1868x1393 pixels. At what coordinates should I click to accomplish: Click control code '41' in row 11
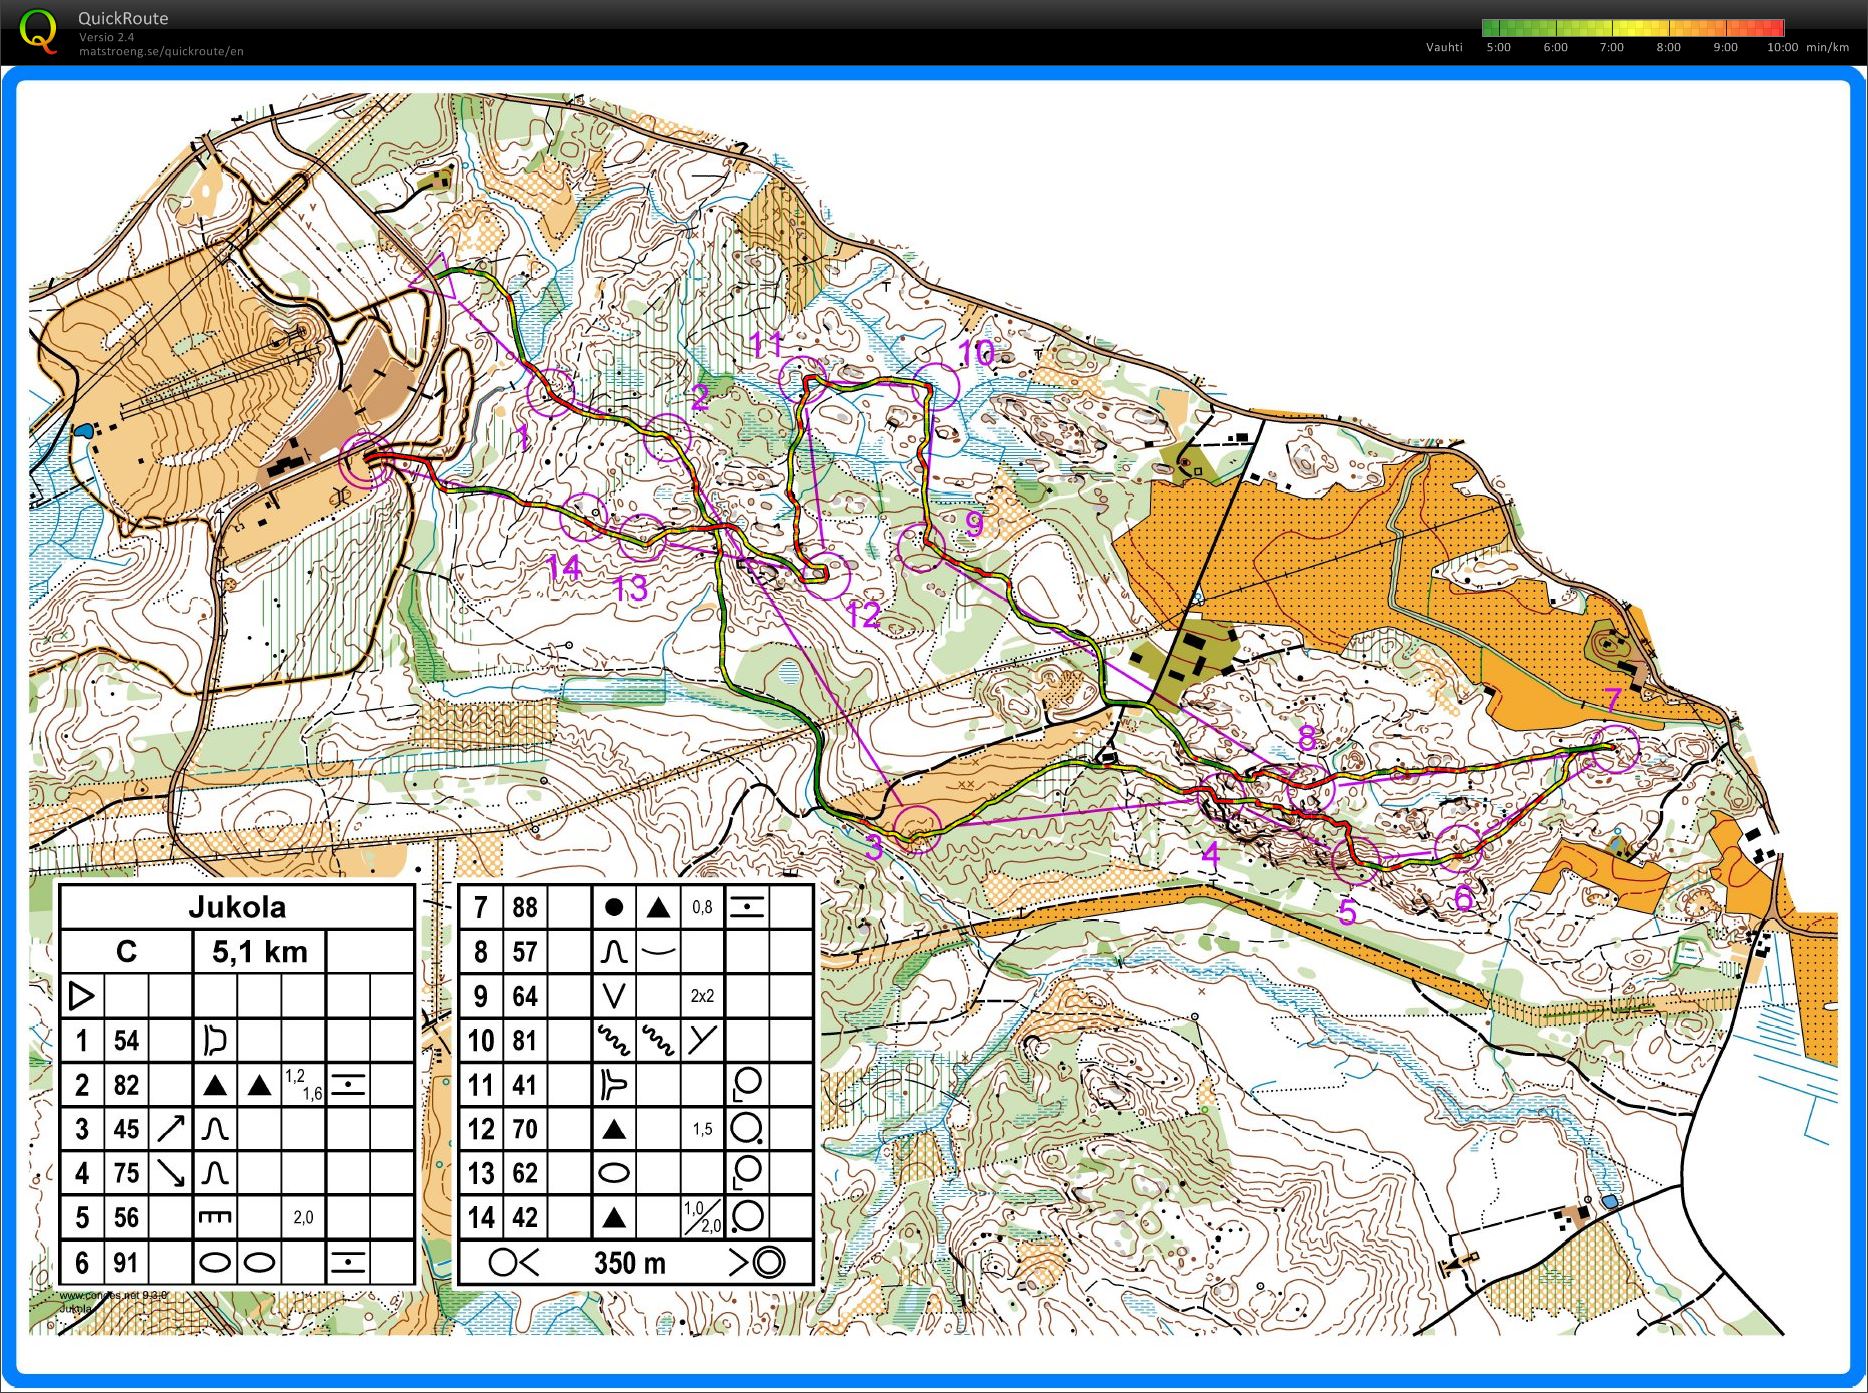point(525,1085)
